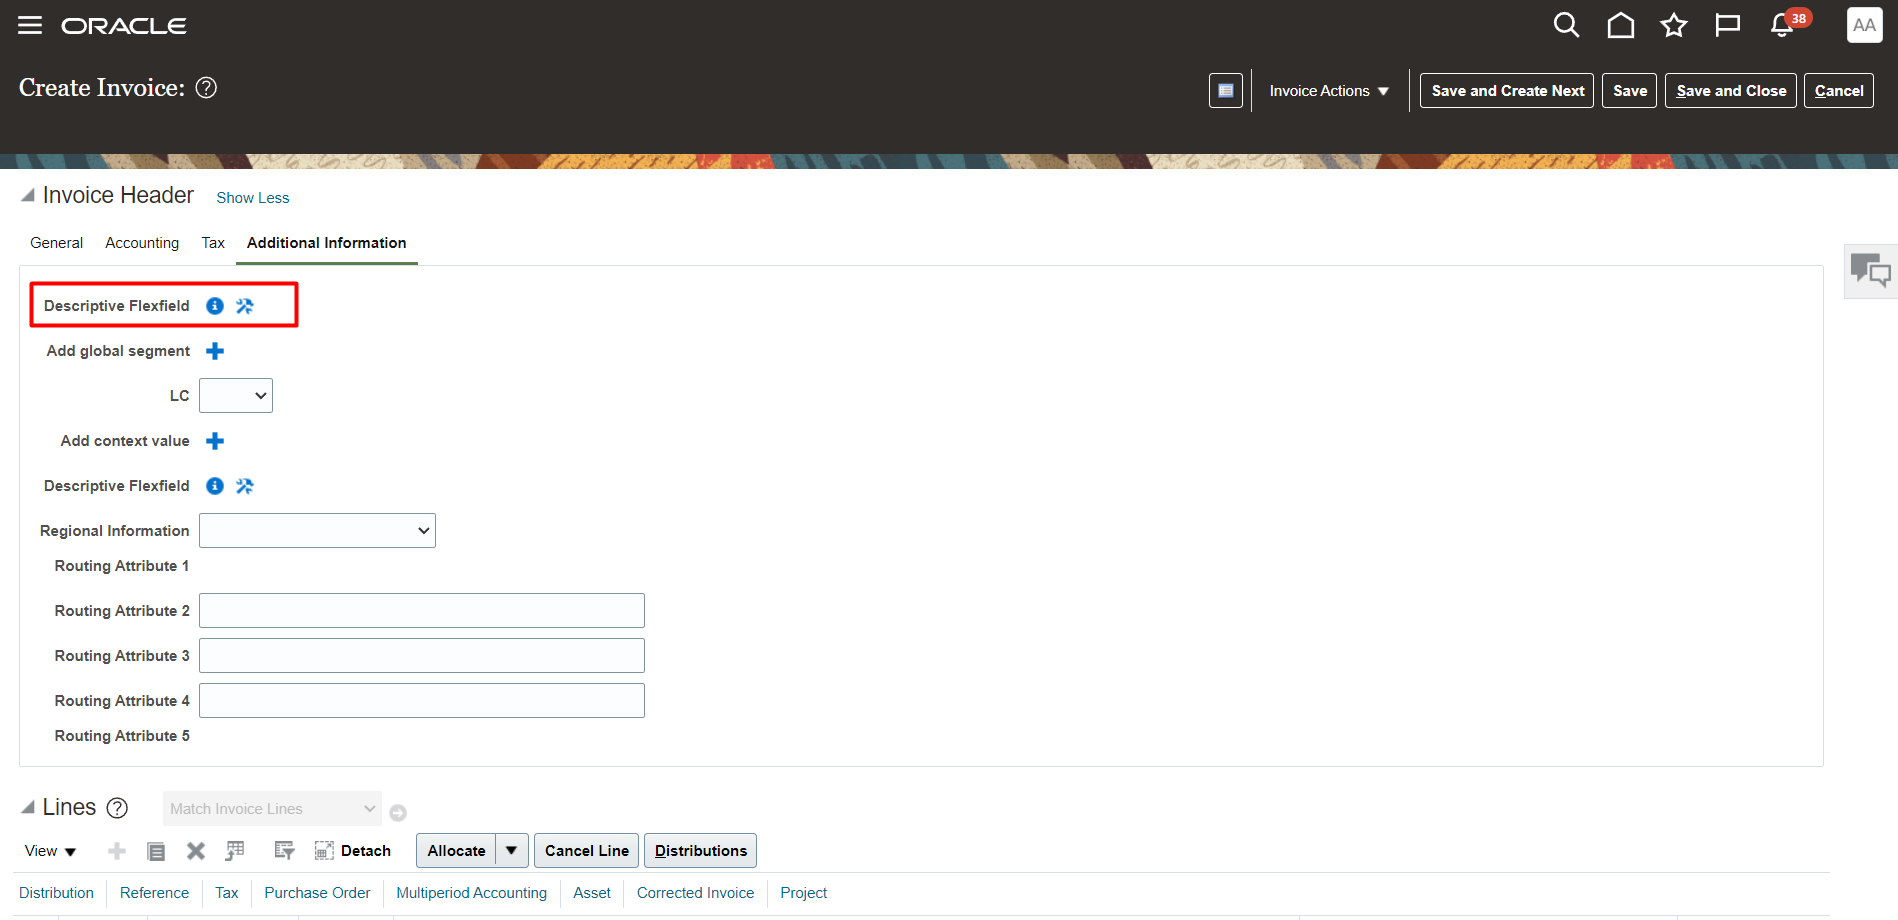Add a context value using the plus icon
This screenshot has width=1898, height=920.
click(x=214, y=440)
